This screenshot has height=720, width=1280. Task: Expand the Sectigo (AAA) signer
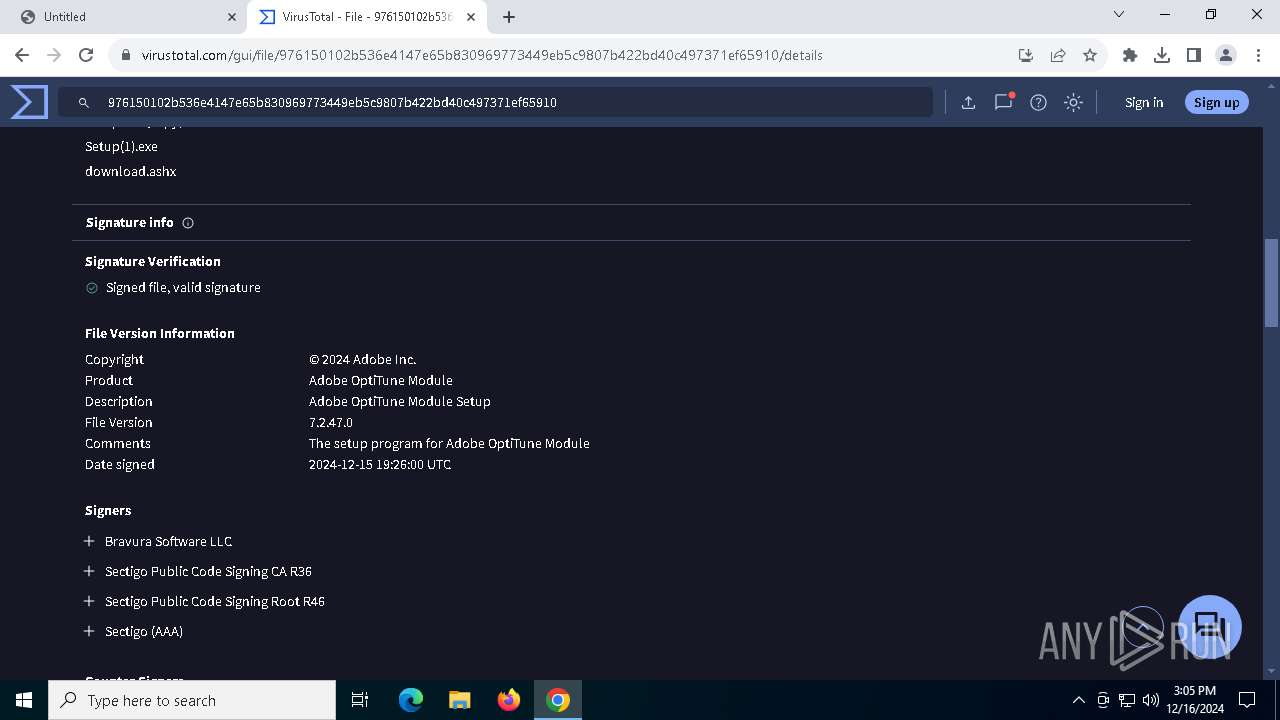pos(89,631)
